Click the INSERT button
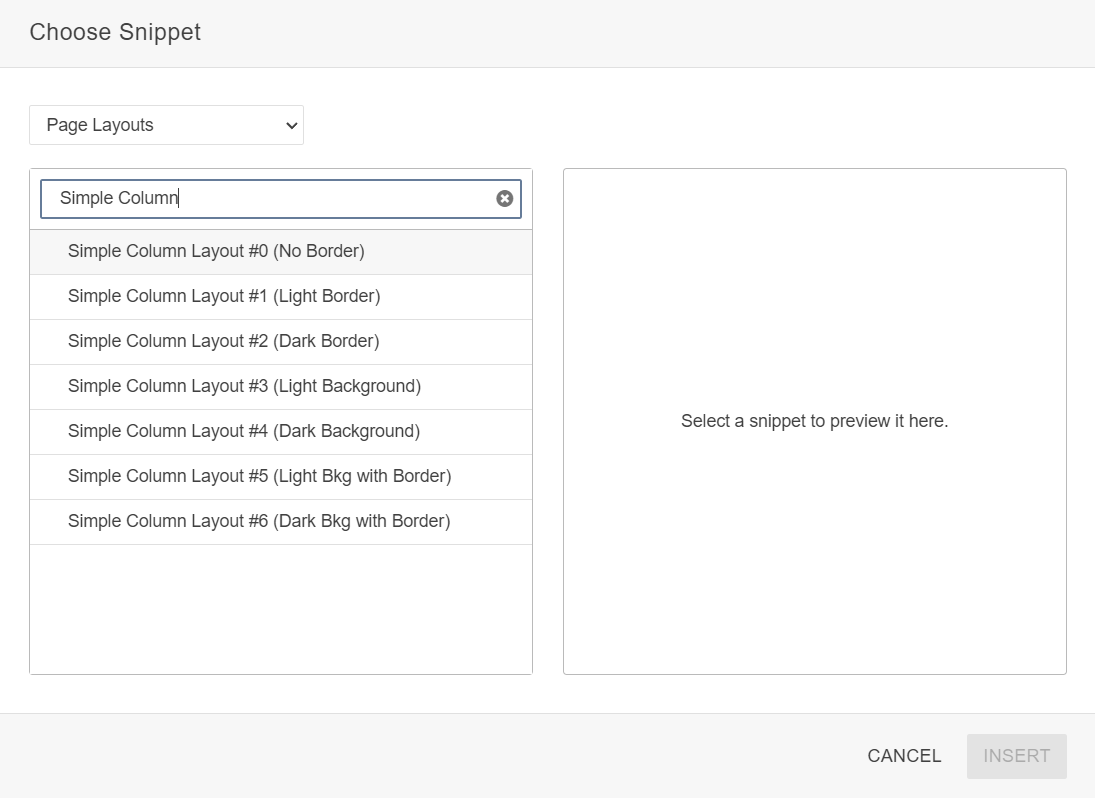This screenshot has width=1095, height=798. 1016,756
